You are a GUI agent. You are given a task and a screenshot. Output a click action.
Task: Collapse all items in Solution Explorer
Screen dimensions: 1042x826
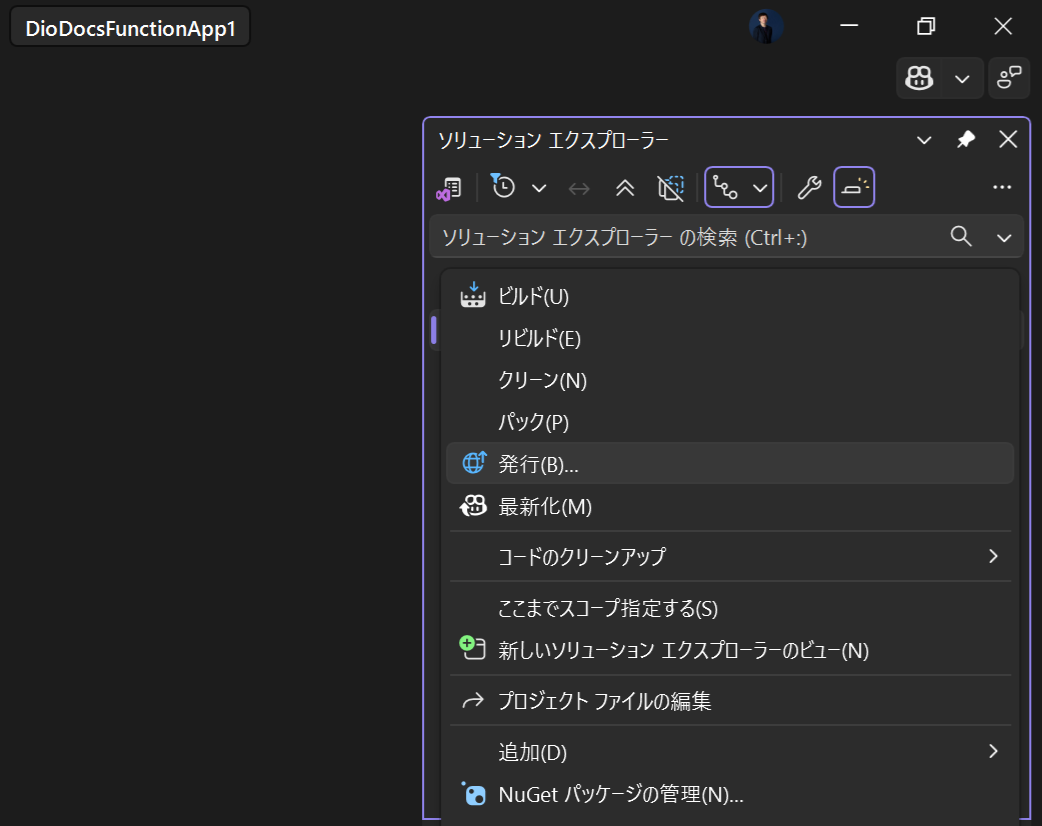tap(625, 188)
